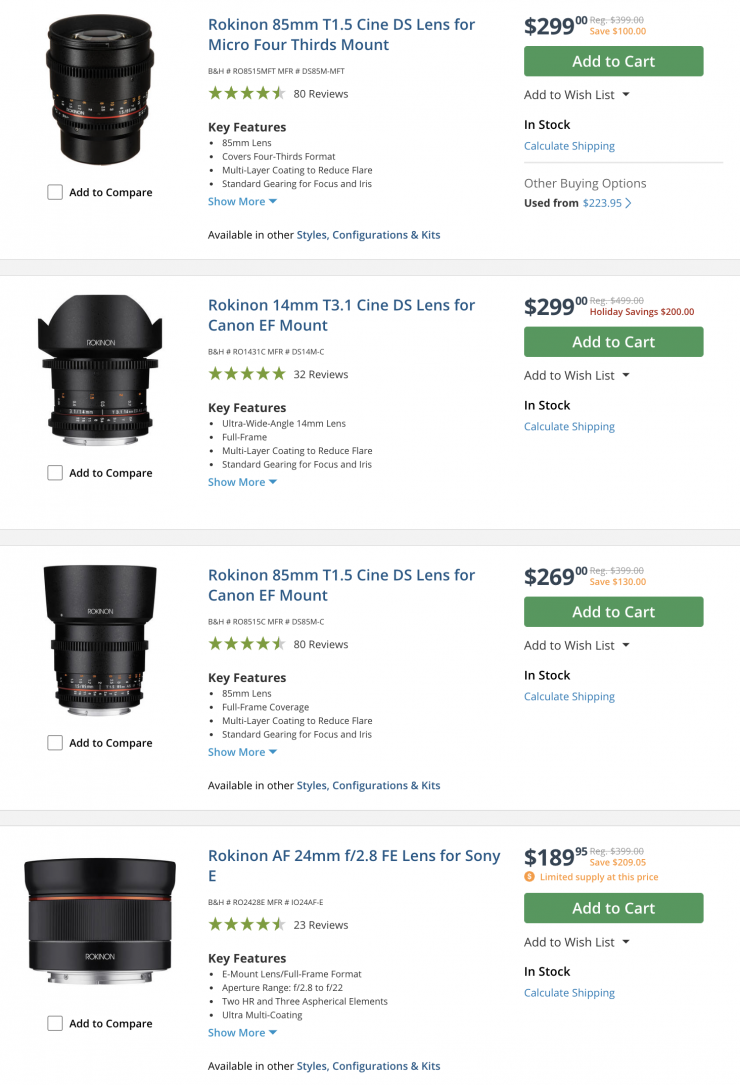Click star rating of 85mm Canon EF lens
This screenshot has height=1085, width=740.
pyautogui.click(x=246, y=644)
